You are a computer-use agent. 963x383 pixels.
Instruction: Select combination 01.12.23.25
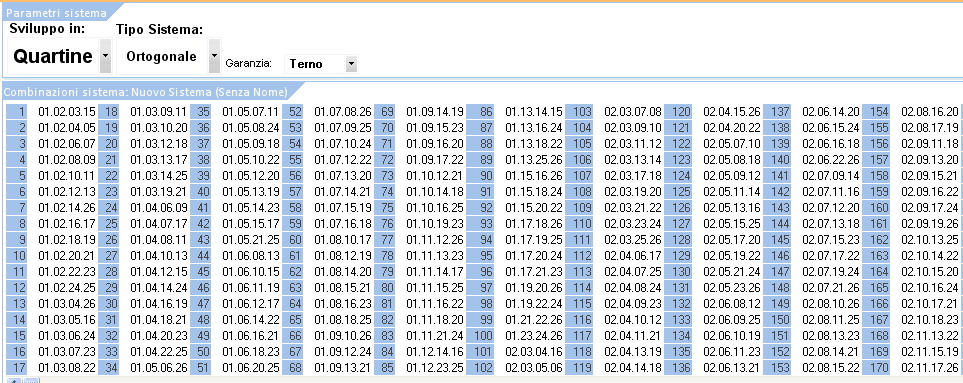coord(435,367)
